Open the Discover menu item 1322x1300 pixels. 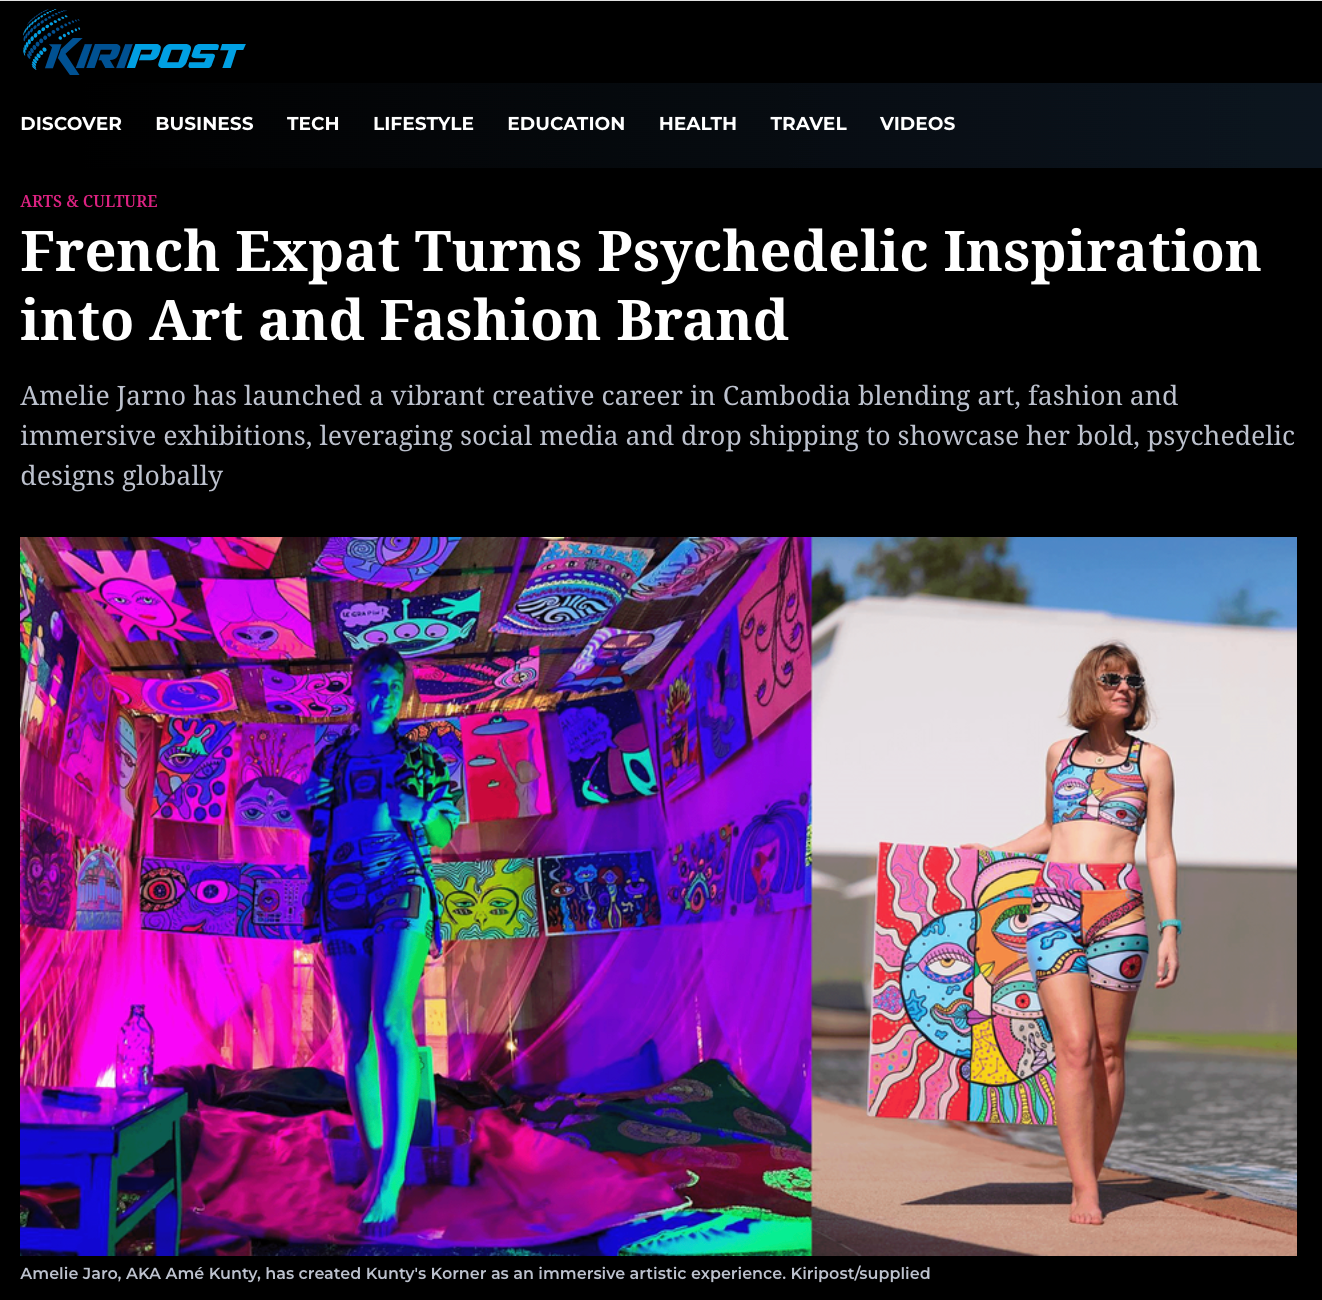click(71, 124)
